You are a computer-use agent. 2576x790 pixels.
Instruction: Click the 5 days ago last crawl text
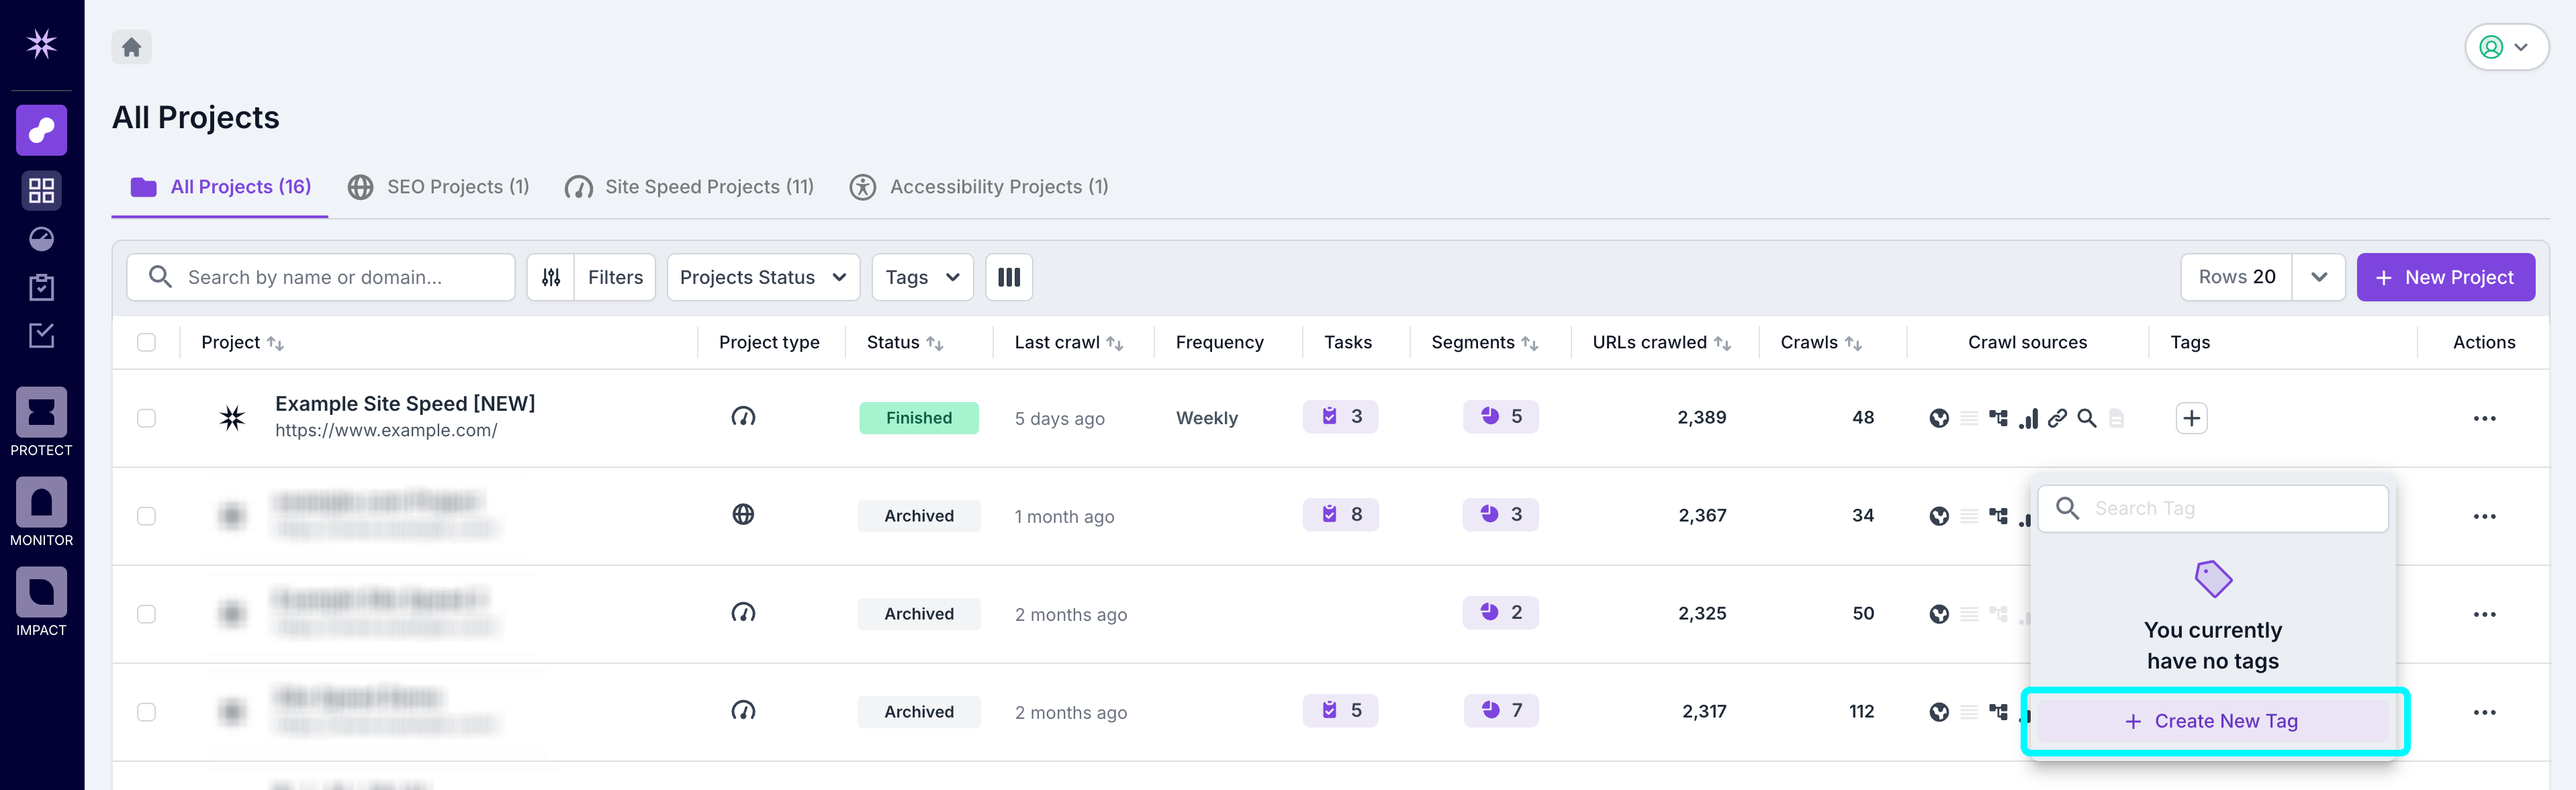pyautogui.click(x=1059, y=419)
